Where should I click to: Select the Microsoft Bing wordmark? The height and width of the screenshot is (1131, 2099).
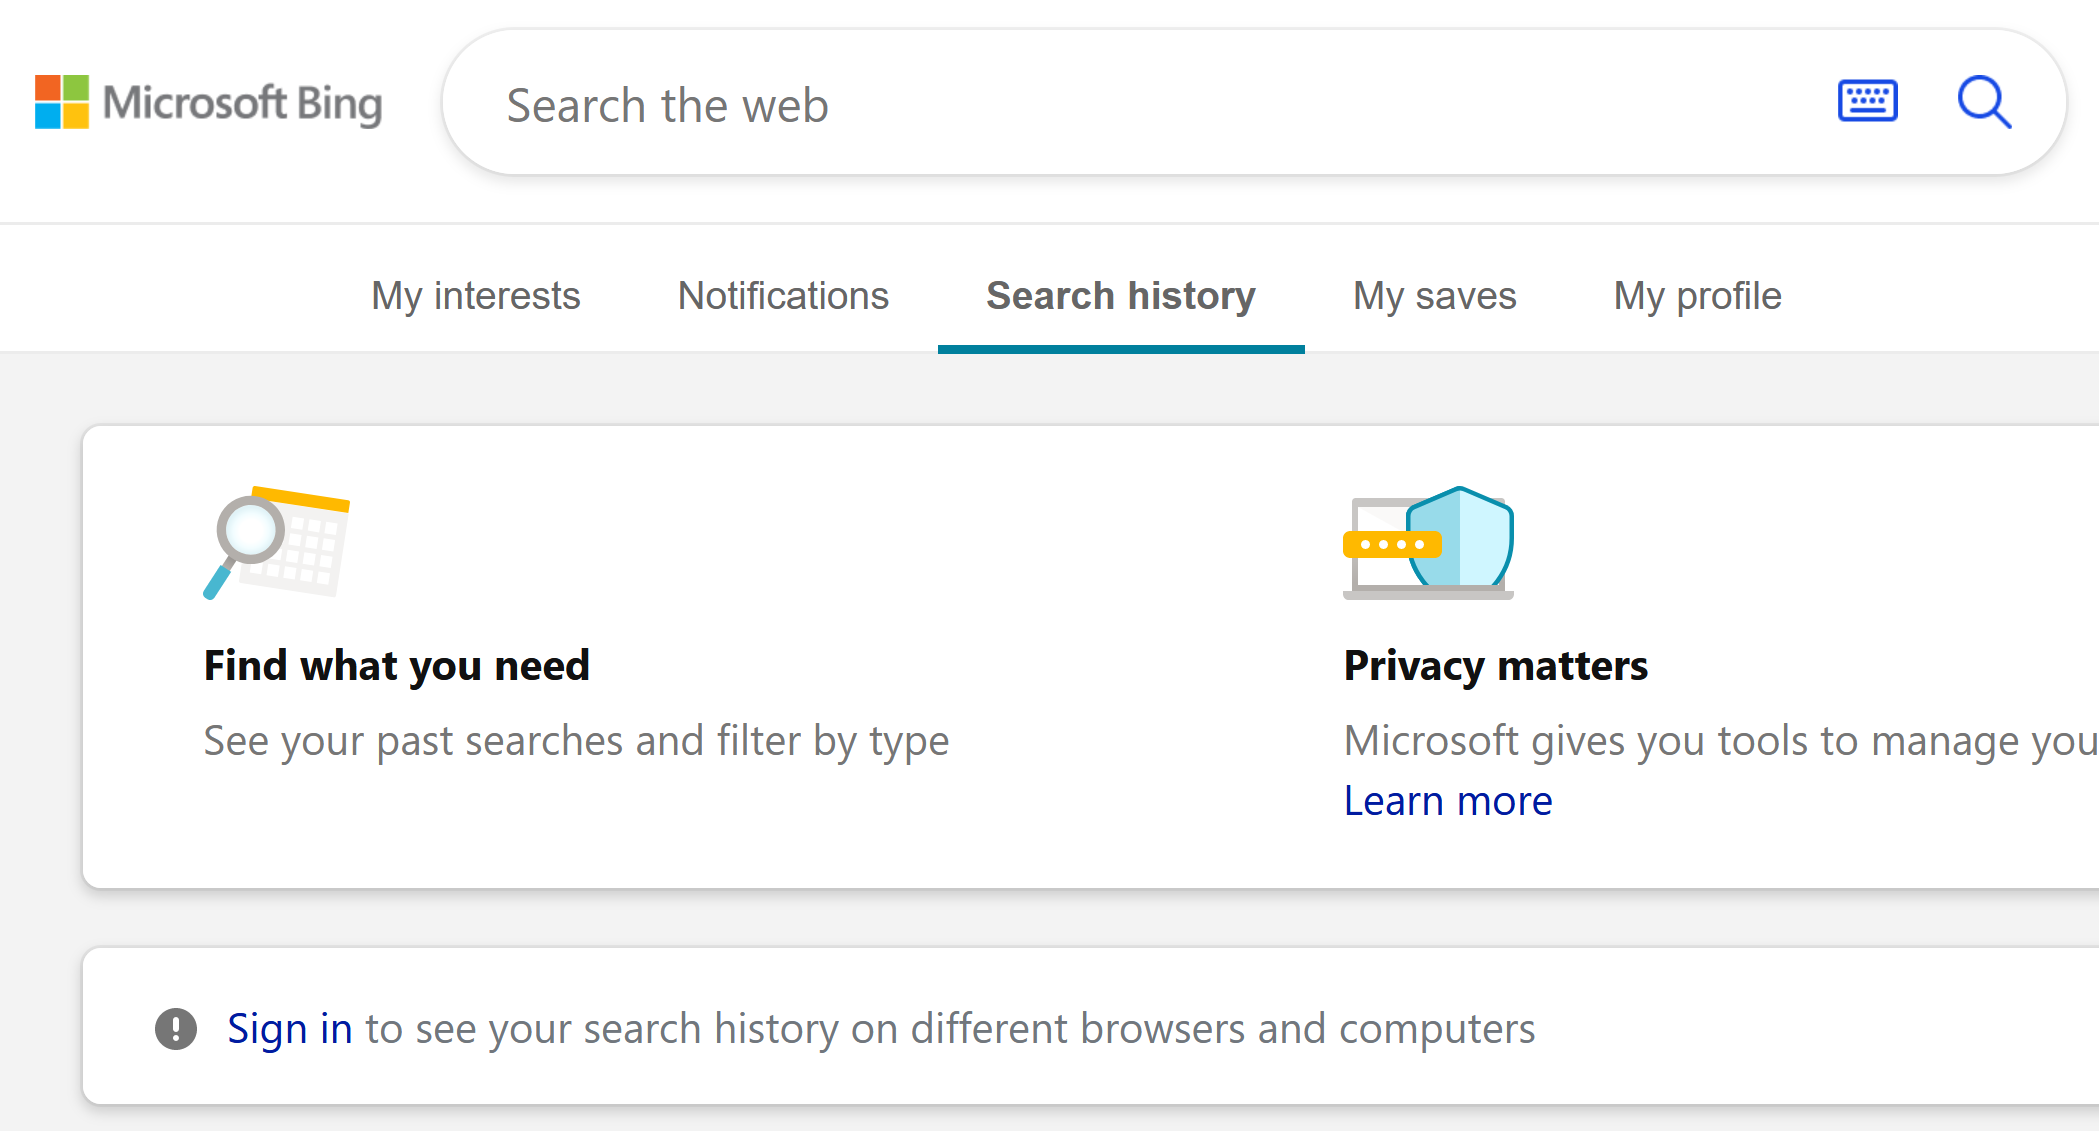coord(242,103)
